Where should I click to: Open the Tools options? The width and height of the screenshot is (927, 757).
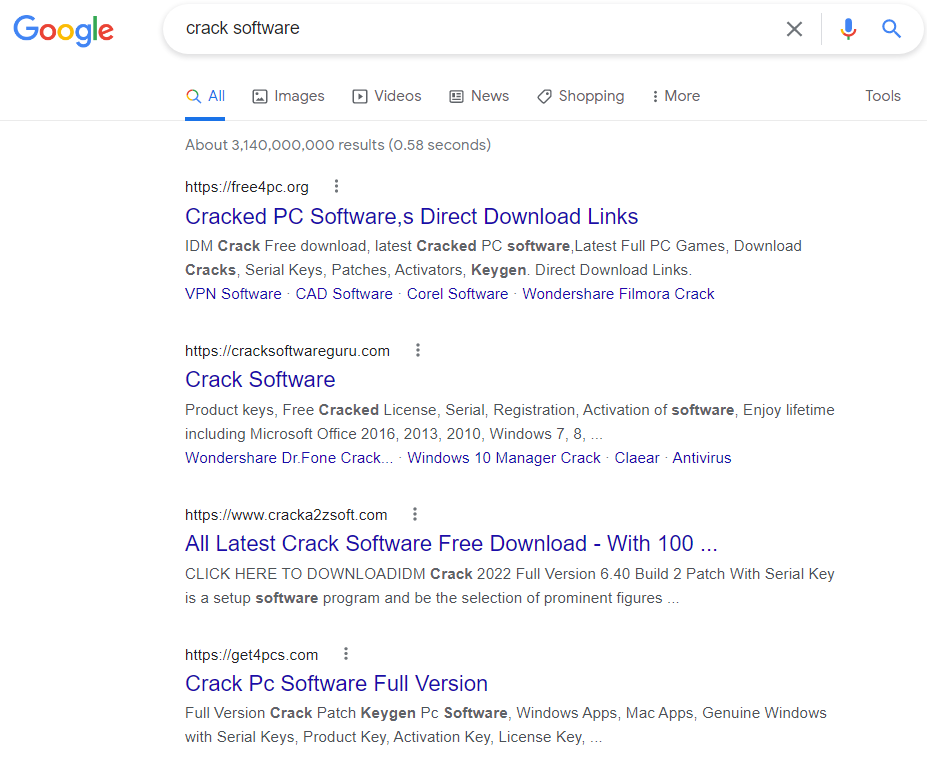tap(882, 96)
